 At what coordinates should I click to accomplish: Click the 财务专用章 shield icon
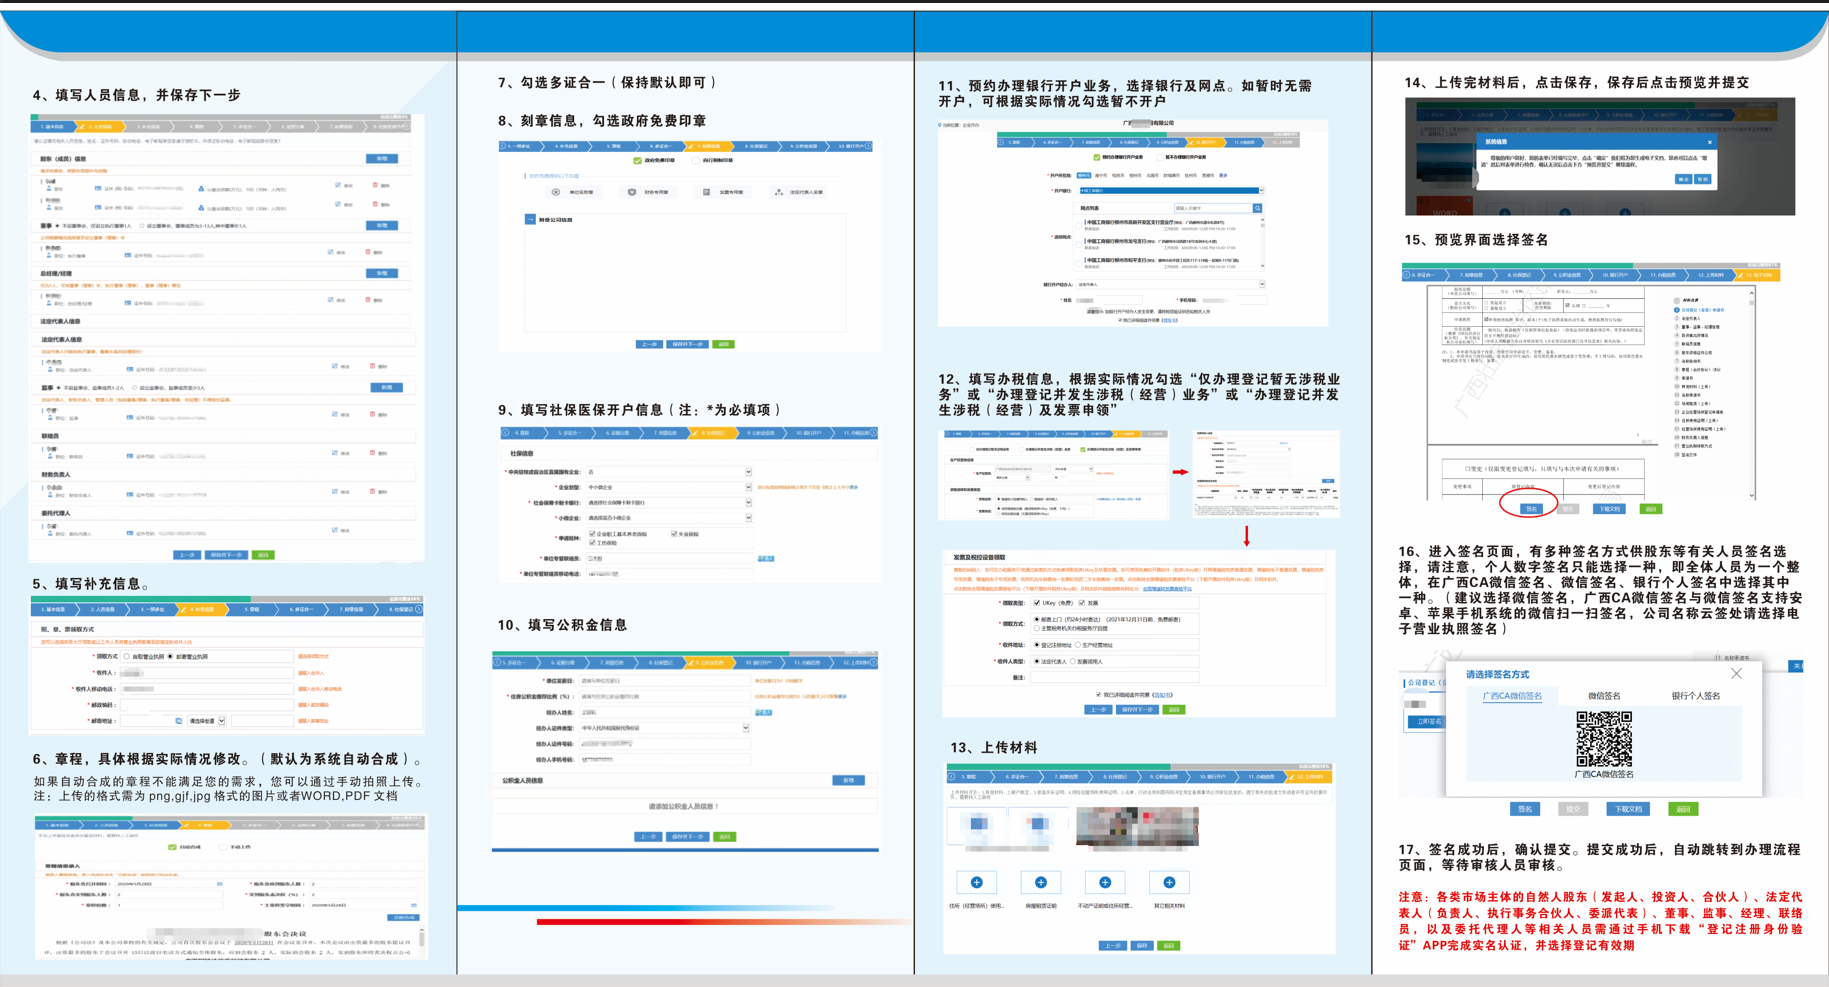pyautogui.click(x=632, y=192)
